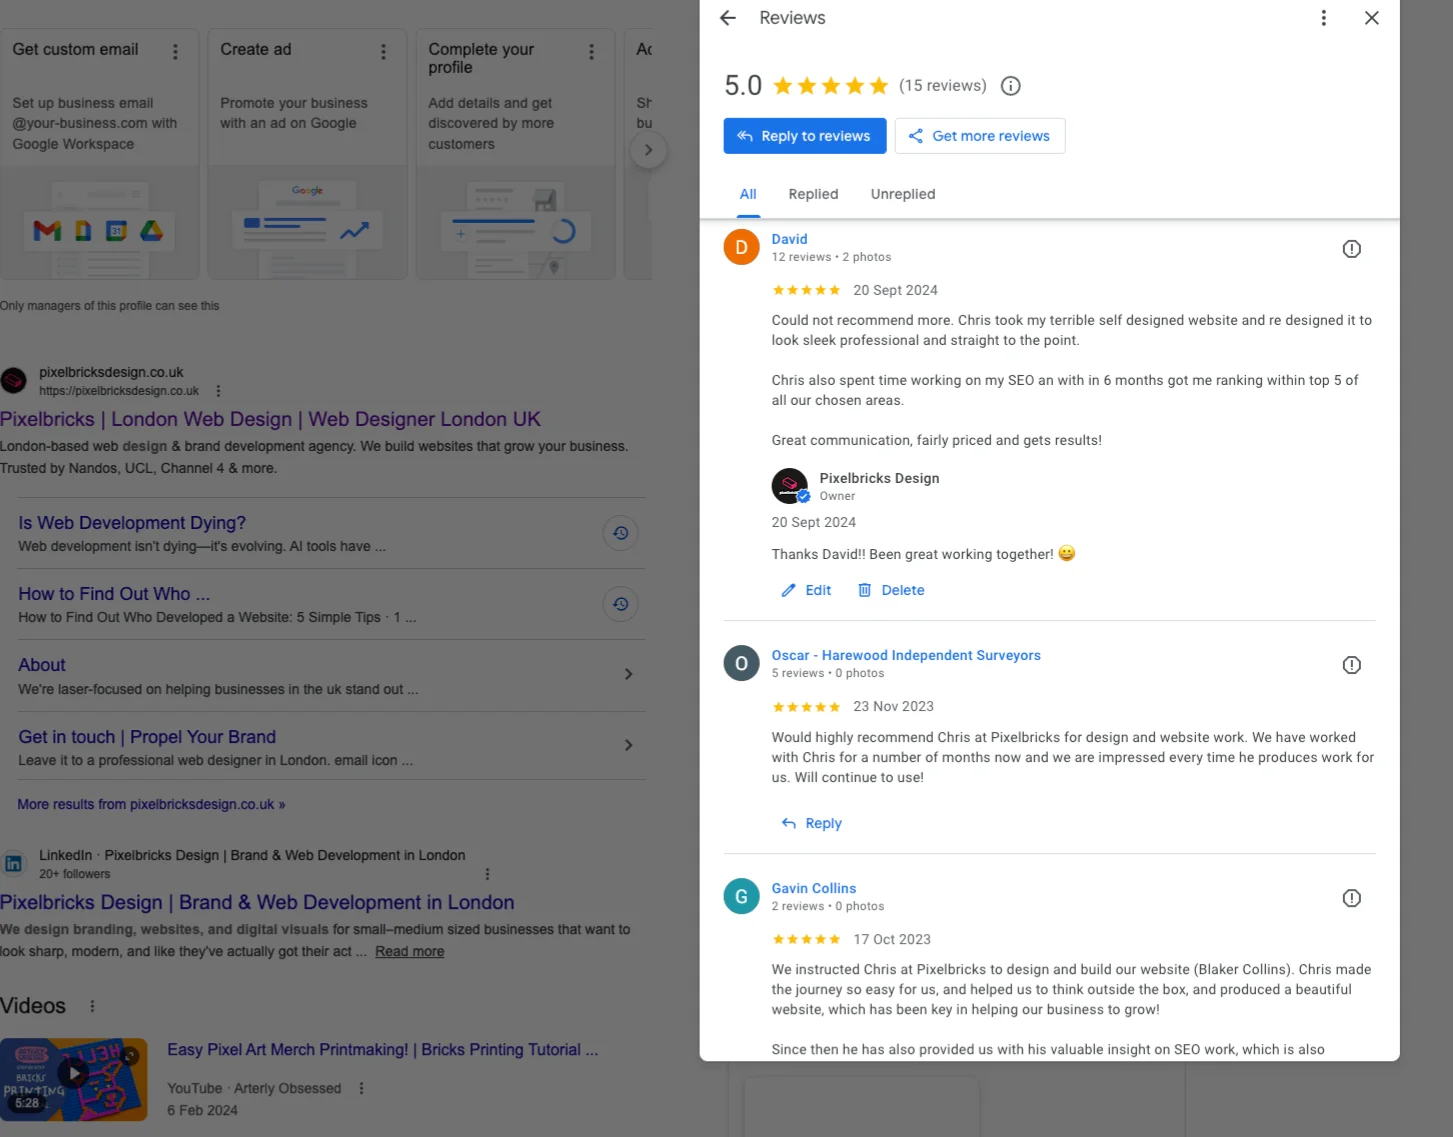Open Pixelbricks Design LinkedIn result title
The height and width of the screenshot is (1137, 1453).
click(257, 902)
